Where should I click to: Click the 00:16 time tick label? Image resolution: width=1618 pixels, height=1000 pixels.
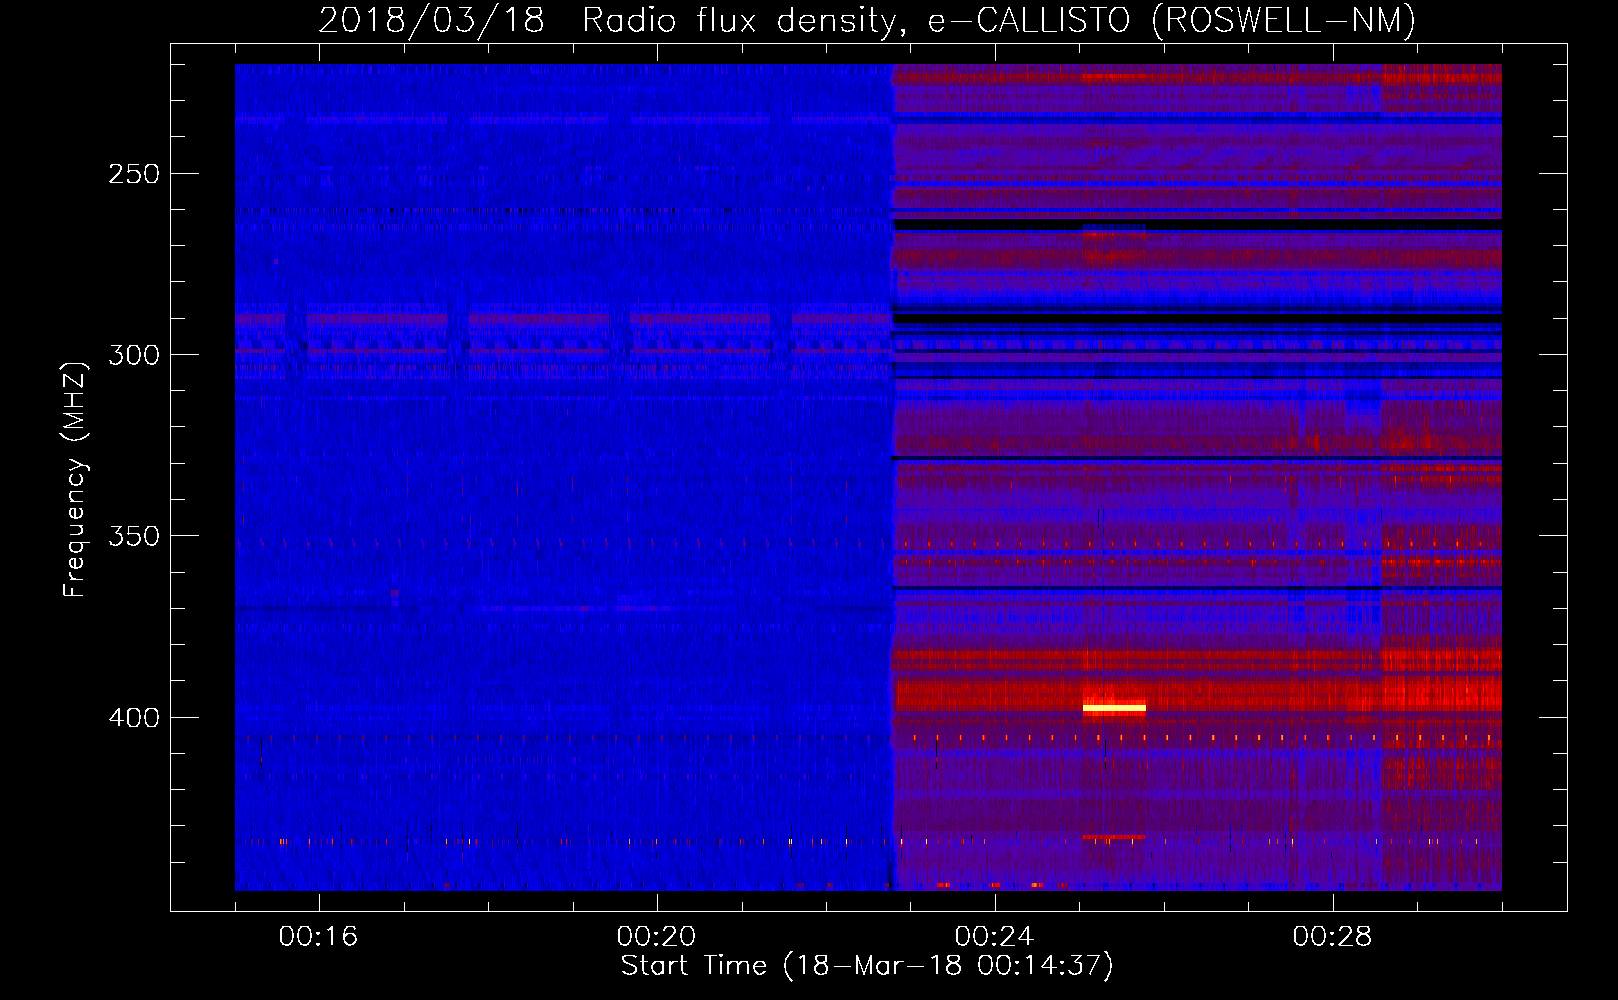tap(318, 936)
